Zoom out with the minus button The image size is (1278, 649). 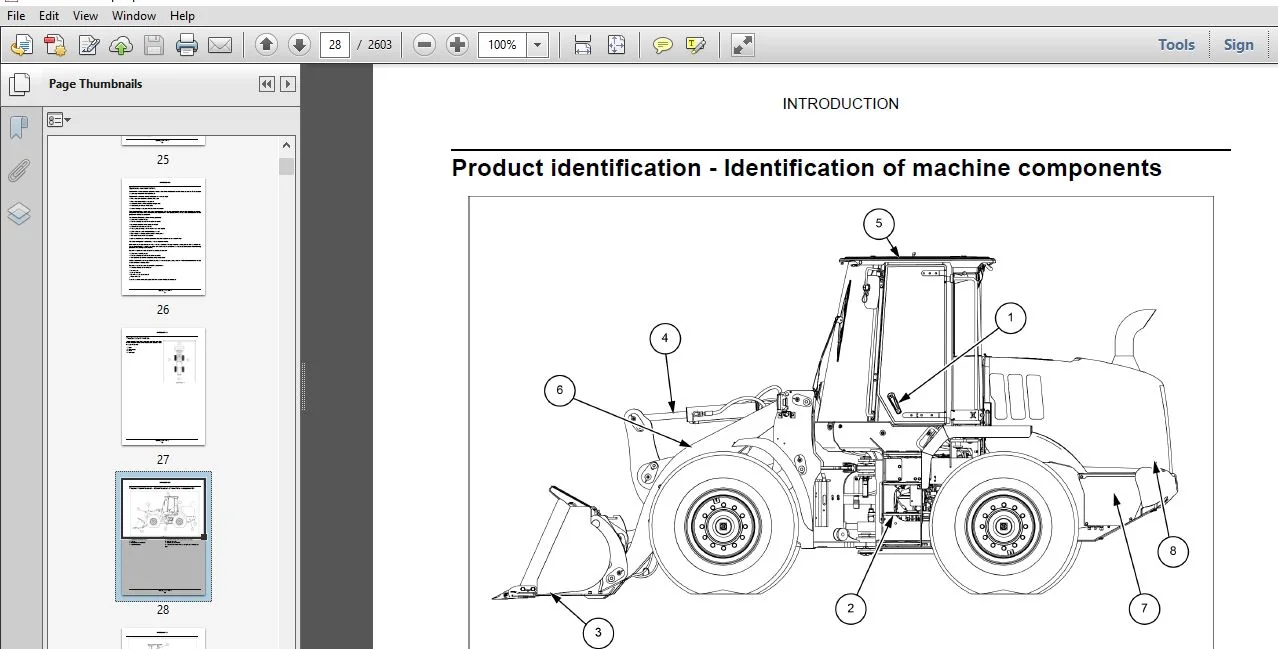pyautogui.click(x=424, y=45)
